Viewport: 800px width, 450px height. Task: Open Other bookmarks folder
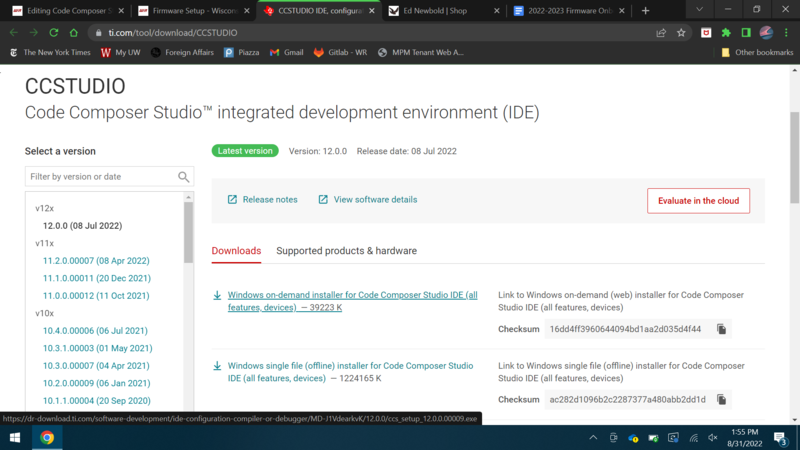click(x=757, y=52)
